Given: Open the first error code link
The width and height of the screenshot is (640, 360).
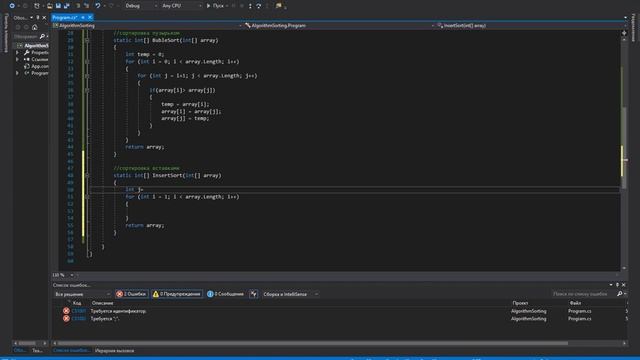Looking at the screenshot, I should click(78, 311).
